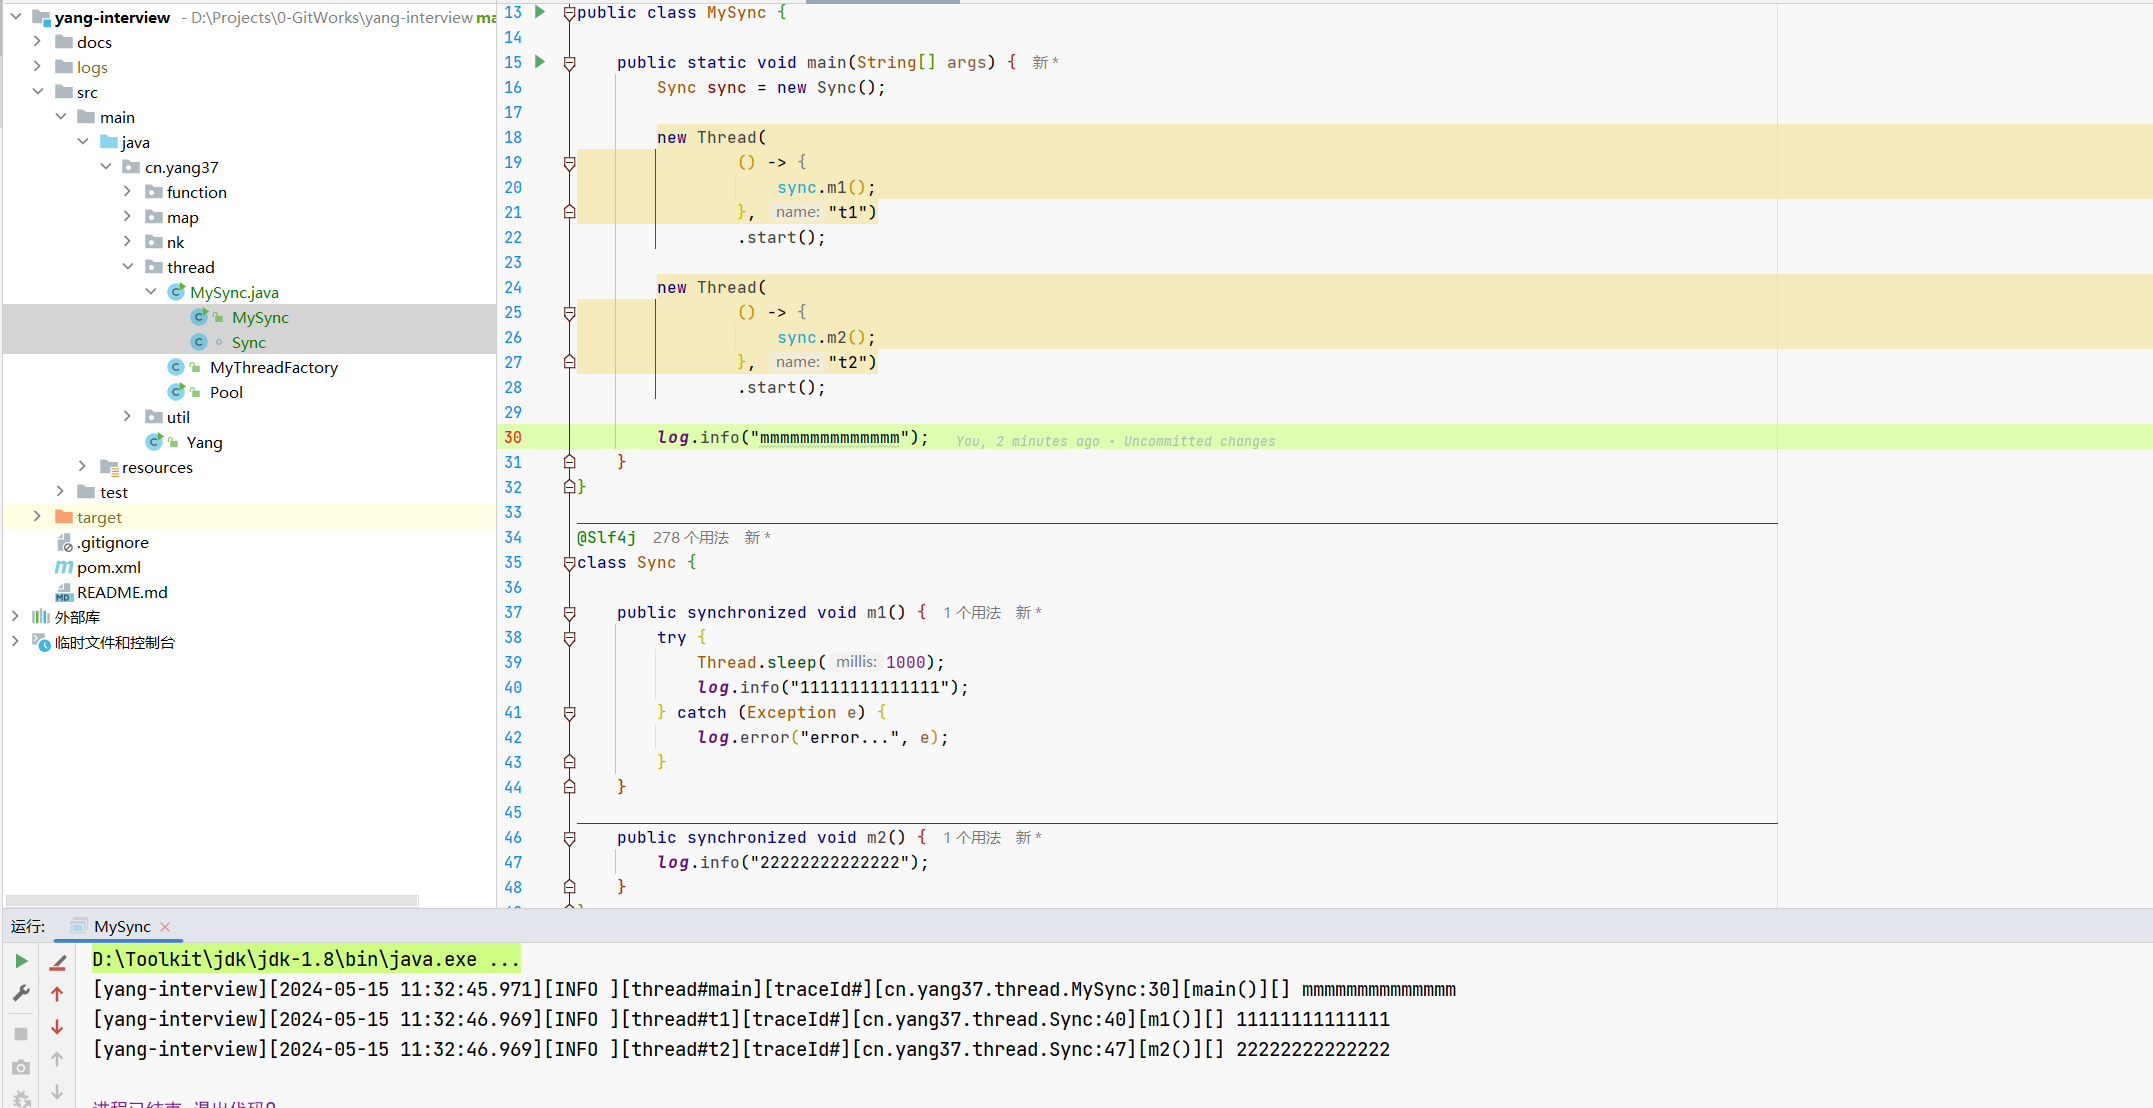Close the MySync run tab

coord(165,927)
